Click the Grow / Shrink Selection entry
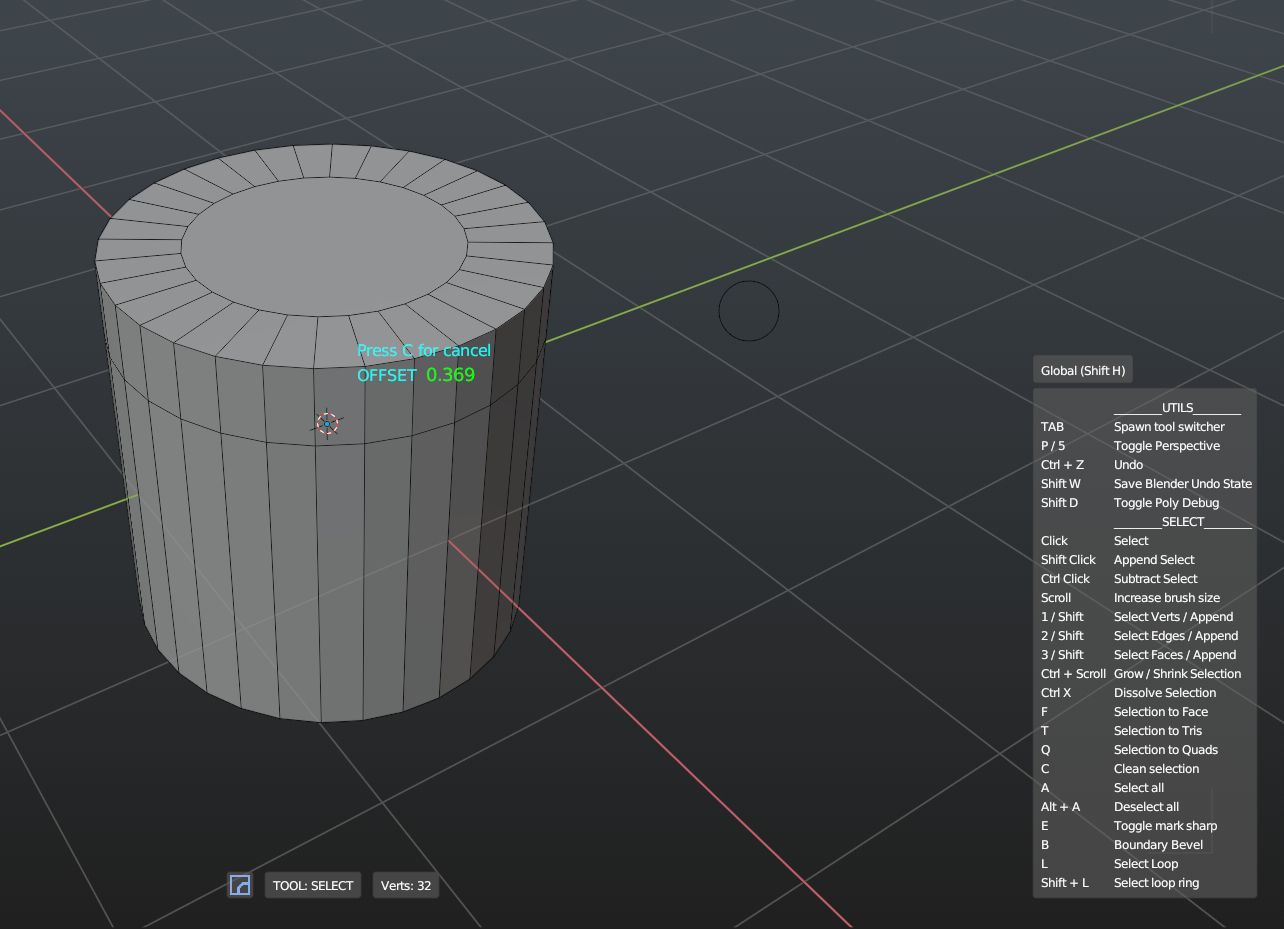1284x929 pixels. (x=1177, y=674)
